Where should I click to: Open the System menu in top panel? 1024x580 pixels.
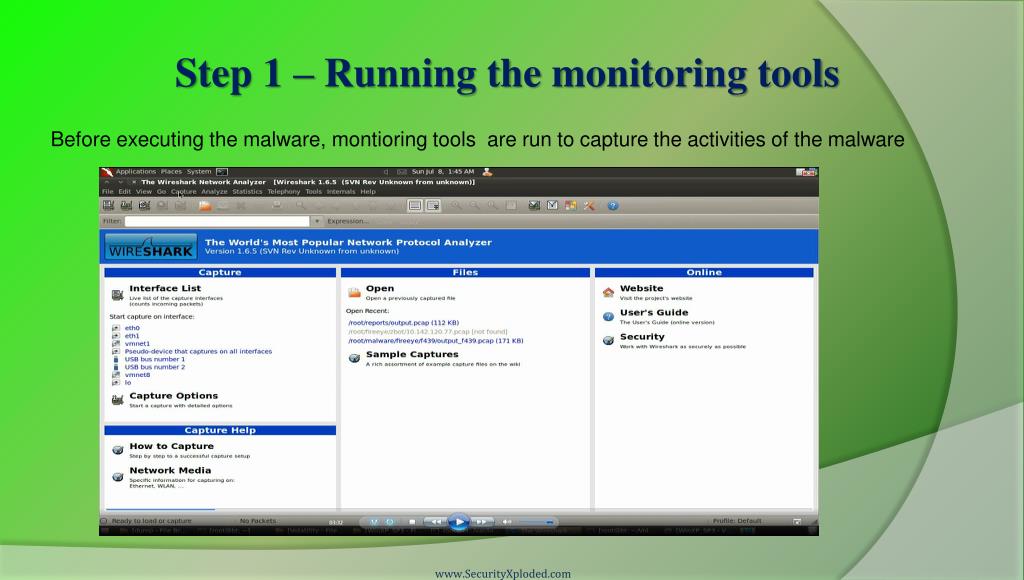click(x=199, y=172)
